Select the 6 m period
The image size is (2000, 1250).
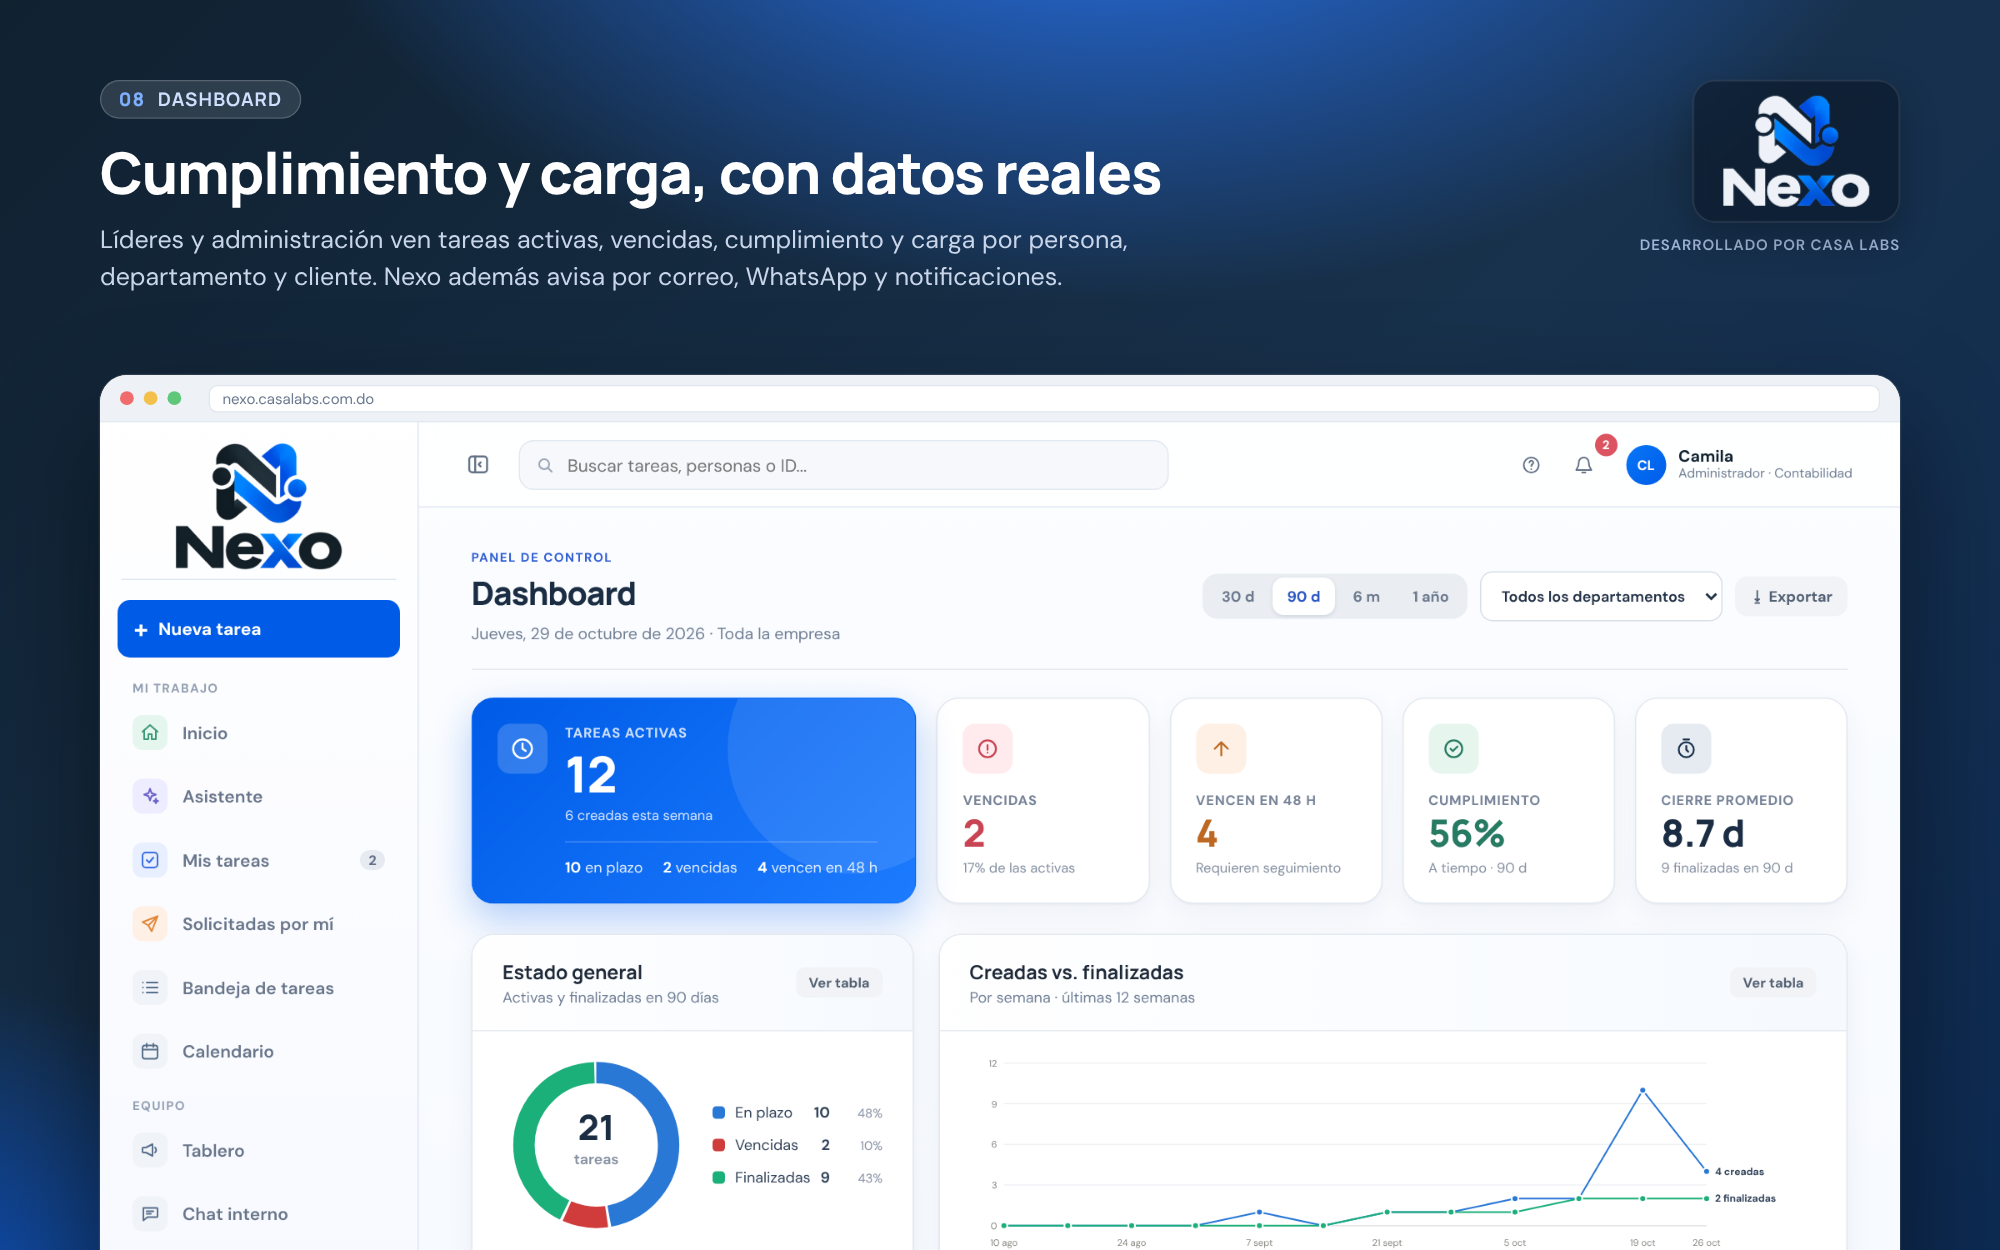[1366, 596]
